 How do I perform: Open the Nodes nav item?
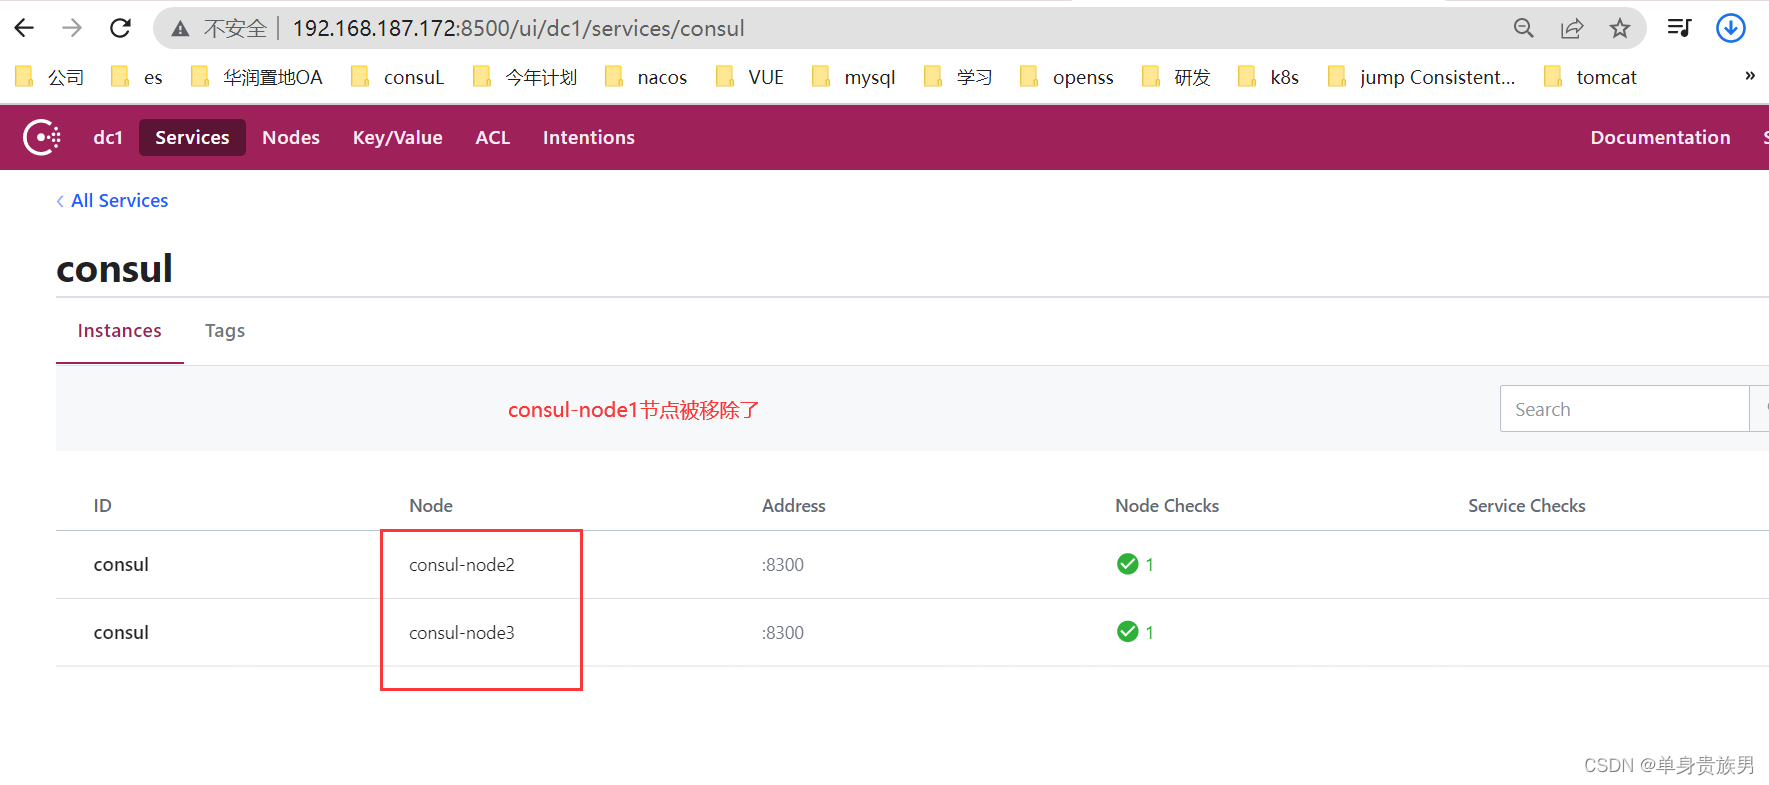[x=291, y=137]
